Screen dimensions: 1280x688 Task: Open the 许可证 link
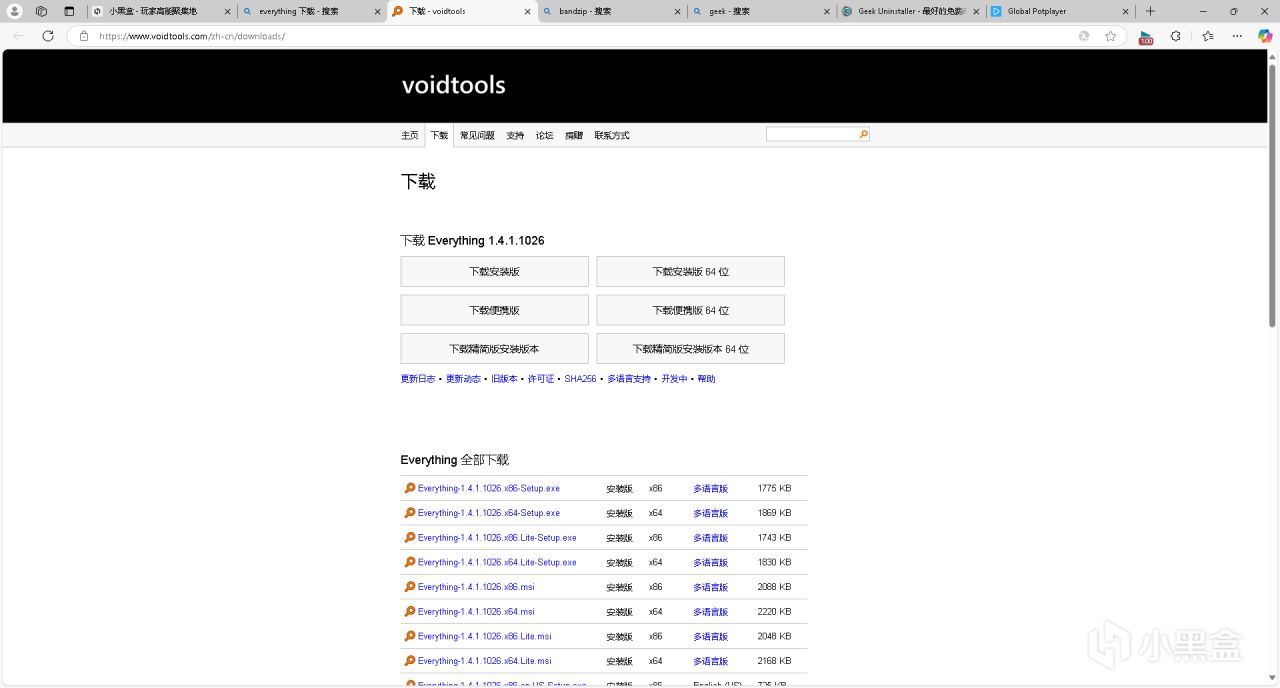click(x=541, y=379)
